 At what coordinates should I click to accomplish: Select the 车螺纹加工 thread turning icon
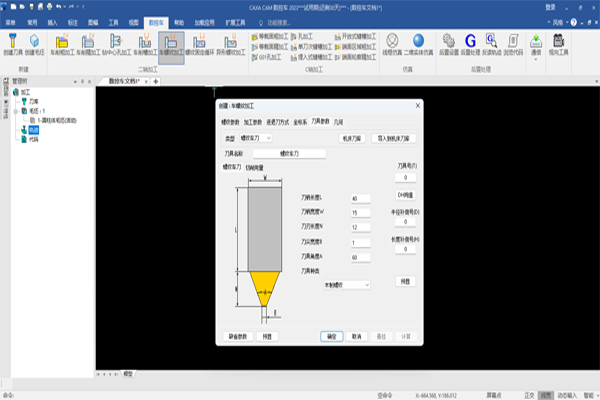tap(171, 45)
